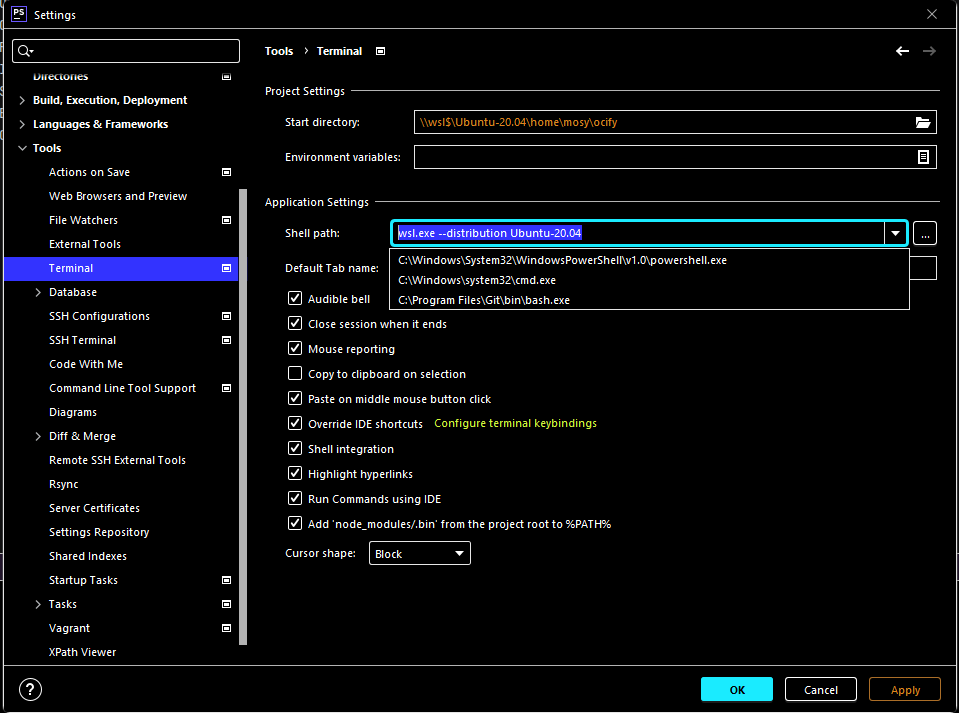The image size is (959, 713).
Task: Click OK to confirm settings
Action: coord(737,690)
